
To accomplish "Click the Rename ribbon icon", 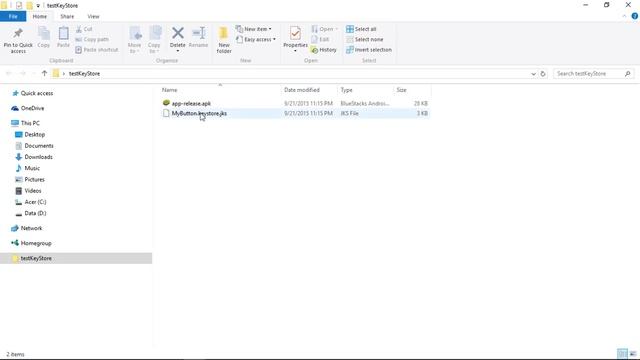I will (199, 33).
